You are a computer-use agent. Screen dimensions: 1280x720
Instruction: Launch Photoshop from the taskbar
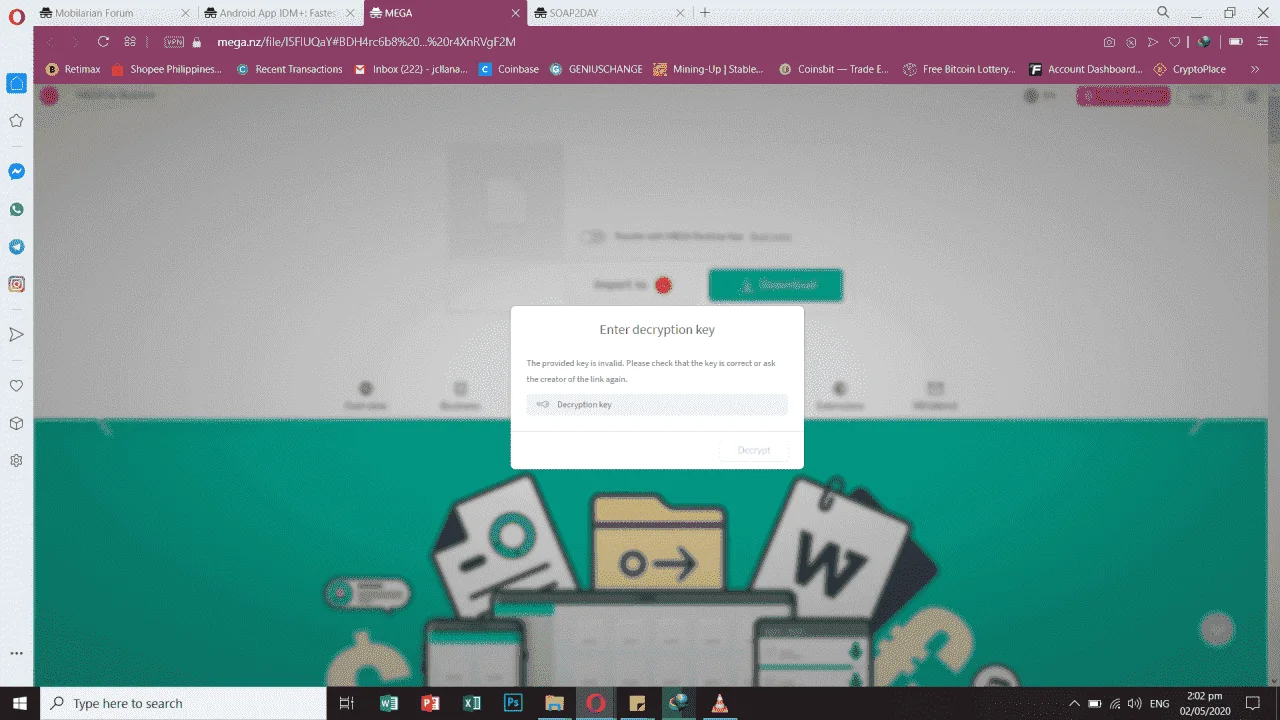click(513, 703)
